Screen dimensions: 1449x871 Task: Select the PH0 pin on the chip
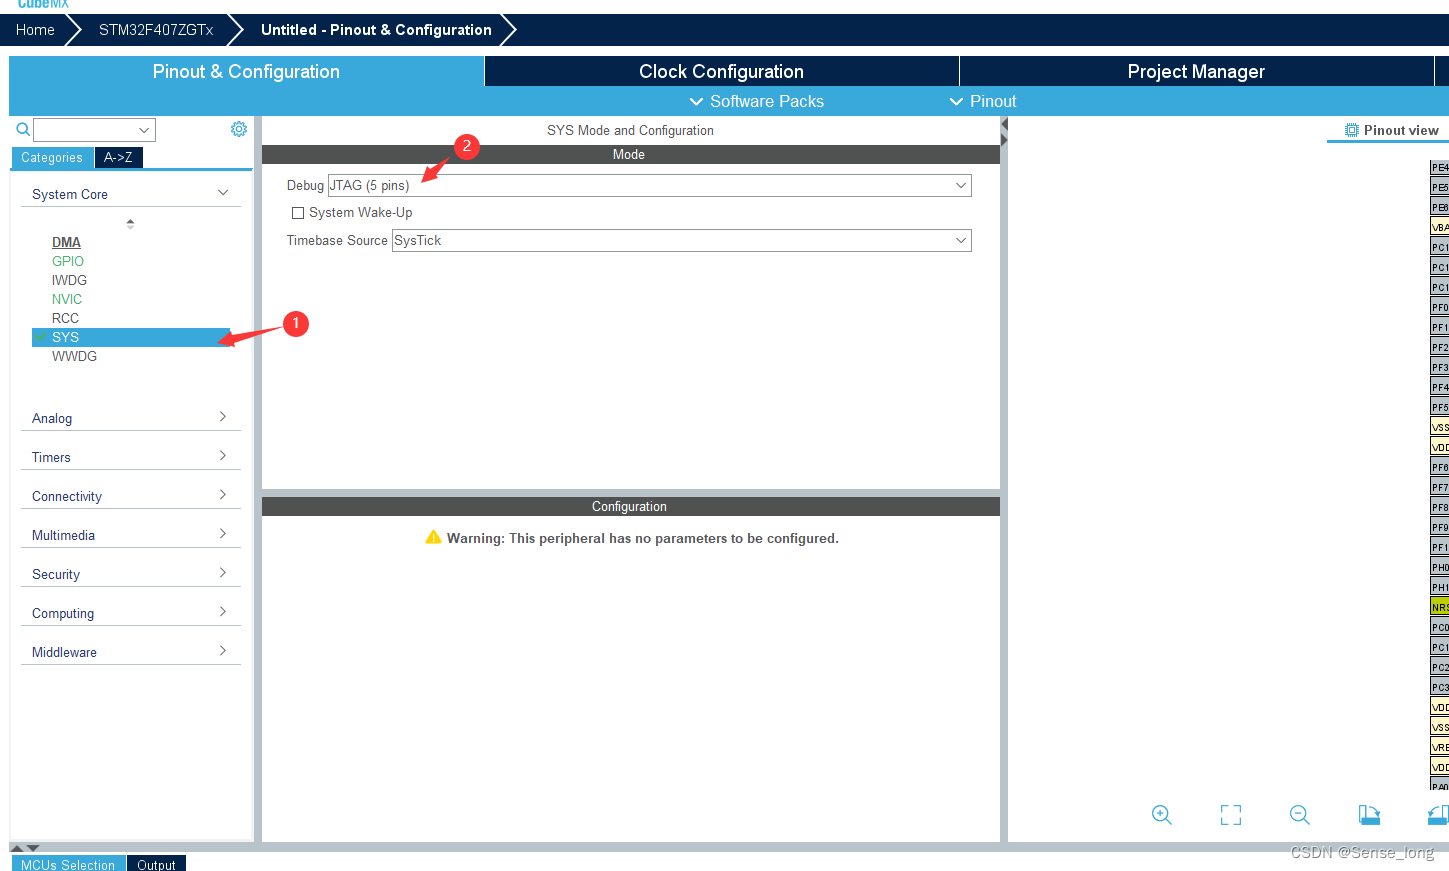[1440, 567]
